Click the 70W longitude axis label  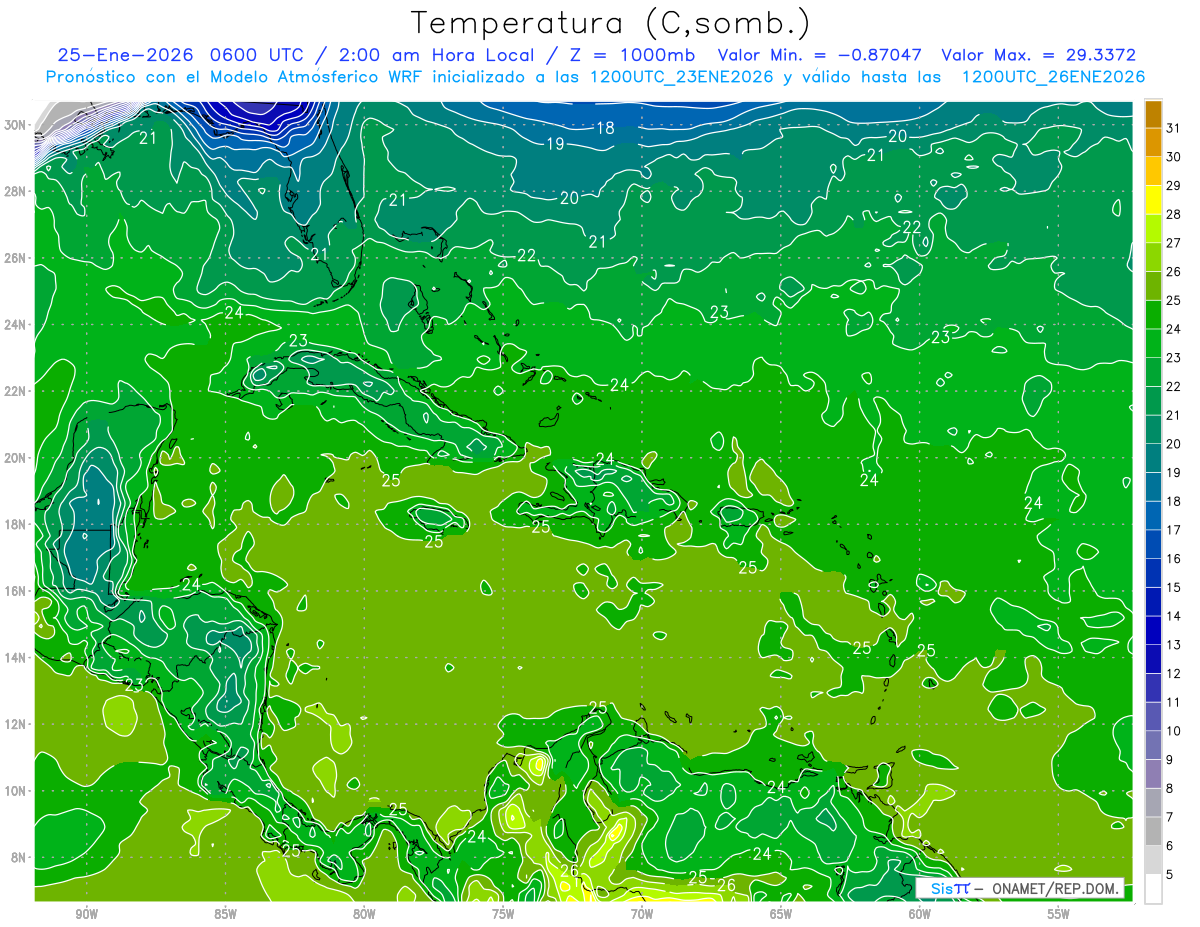[642, 914]
